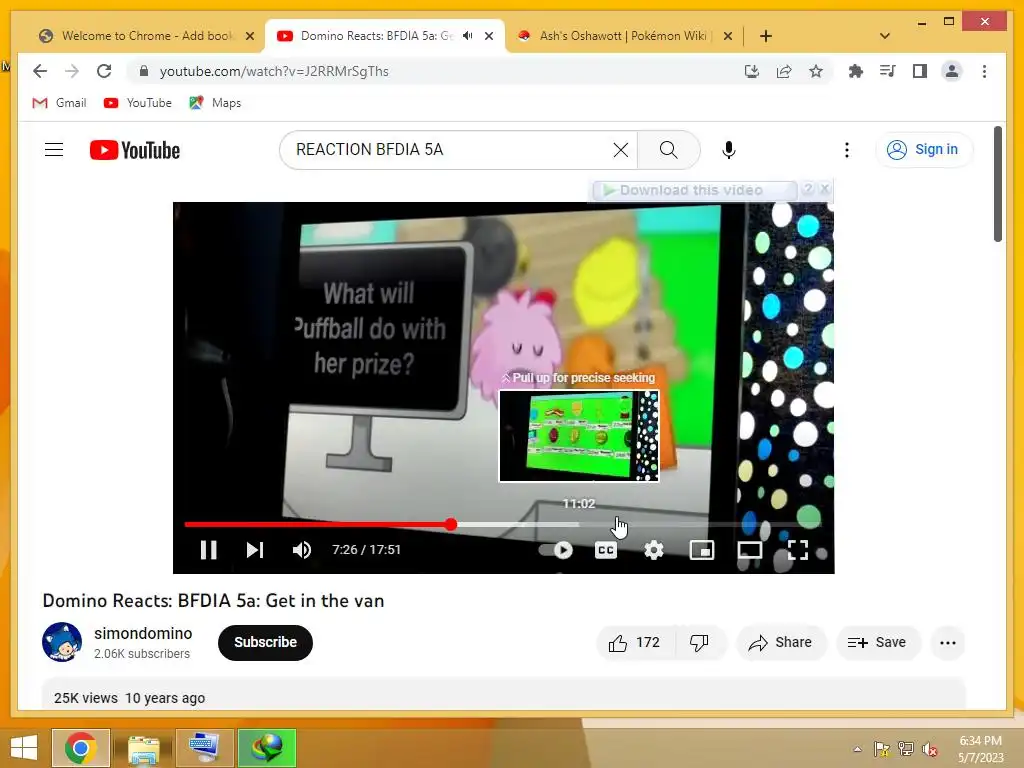The height and width of the screenshot is (768, 1024).
Task: Open Maps bookmark
Action: point(216,103)
